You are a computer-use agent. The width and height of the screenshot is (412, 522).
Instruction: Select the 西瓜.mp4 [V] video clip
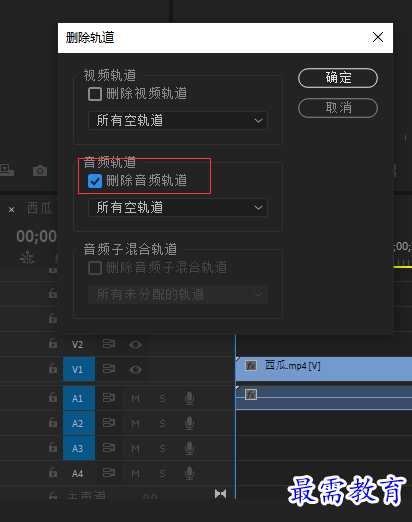[324, 369]
